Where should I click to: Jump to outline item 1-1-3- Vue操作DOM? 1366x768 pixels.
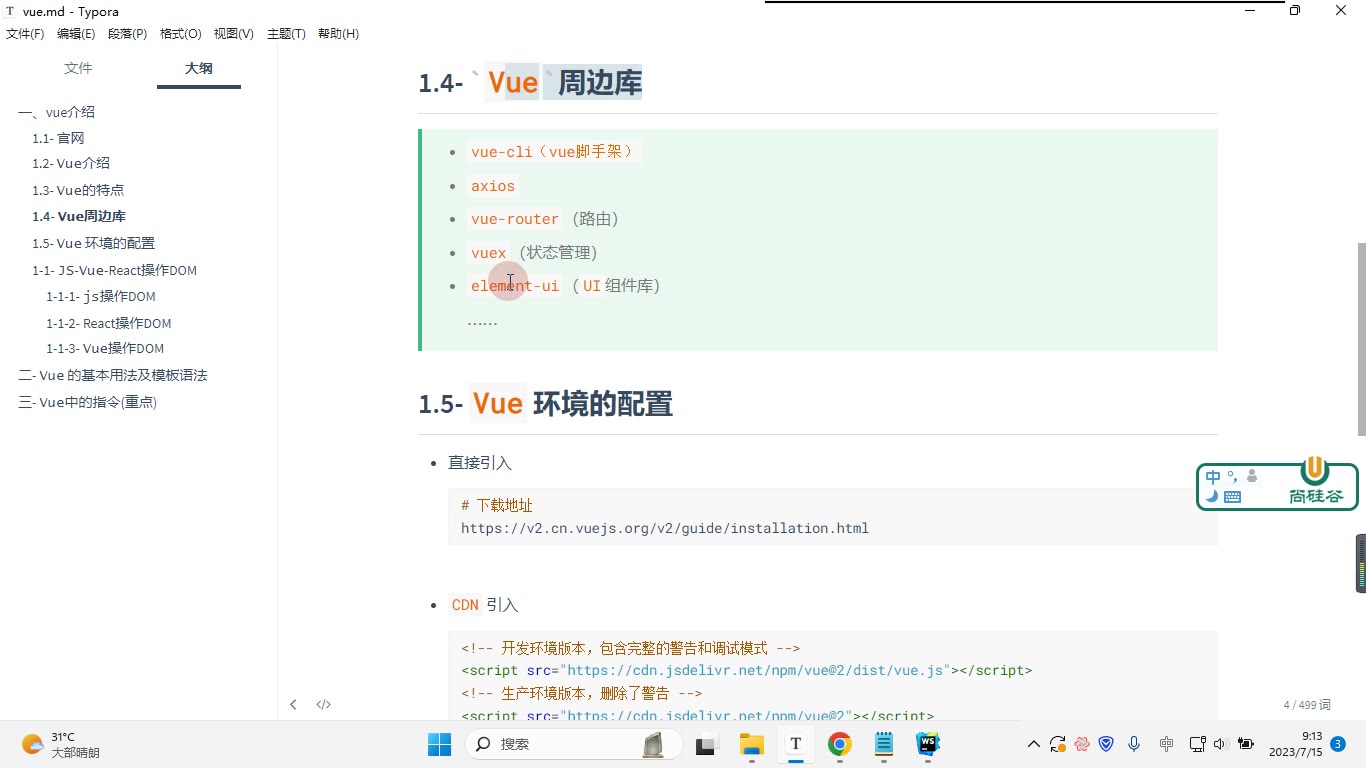[x=105, y=348]
